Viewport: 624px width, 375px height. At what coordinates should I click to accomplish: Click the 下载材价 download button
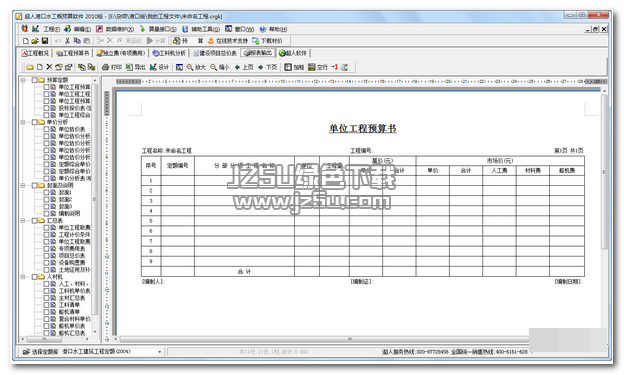click(267, 41)
